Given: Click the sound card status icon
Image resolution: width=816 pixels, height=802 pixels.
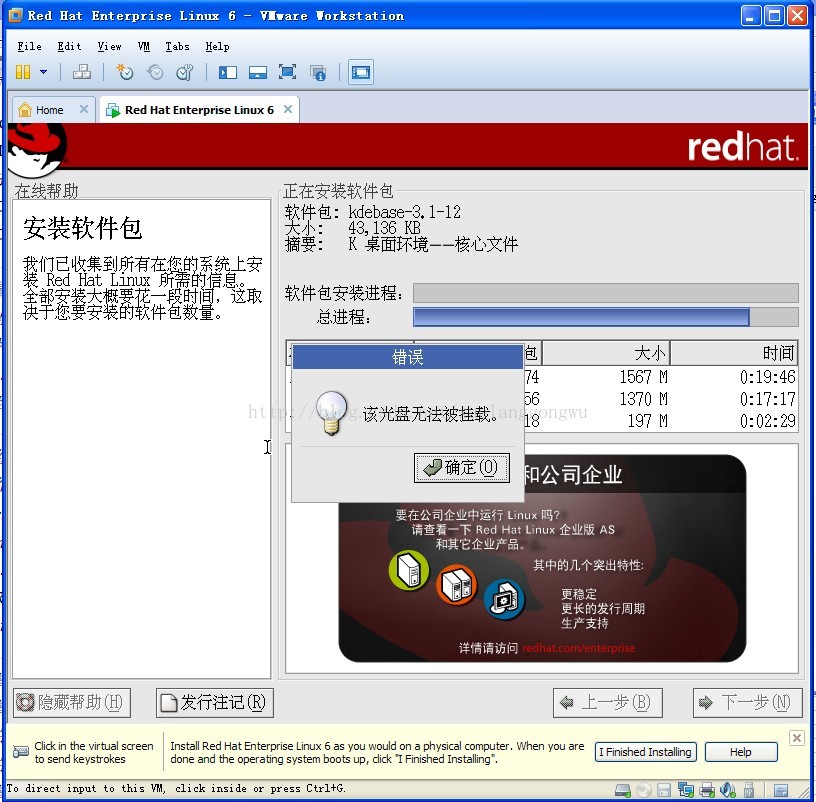Looking at the screenshot, I should 728,791.
